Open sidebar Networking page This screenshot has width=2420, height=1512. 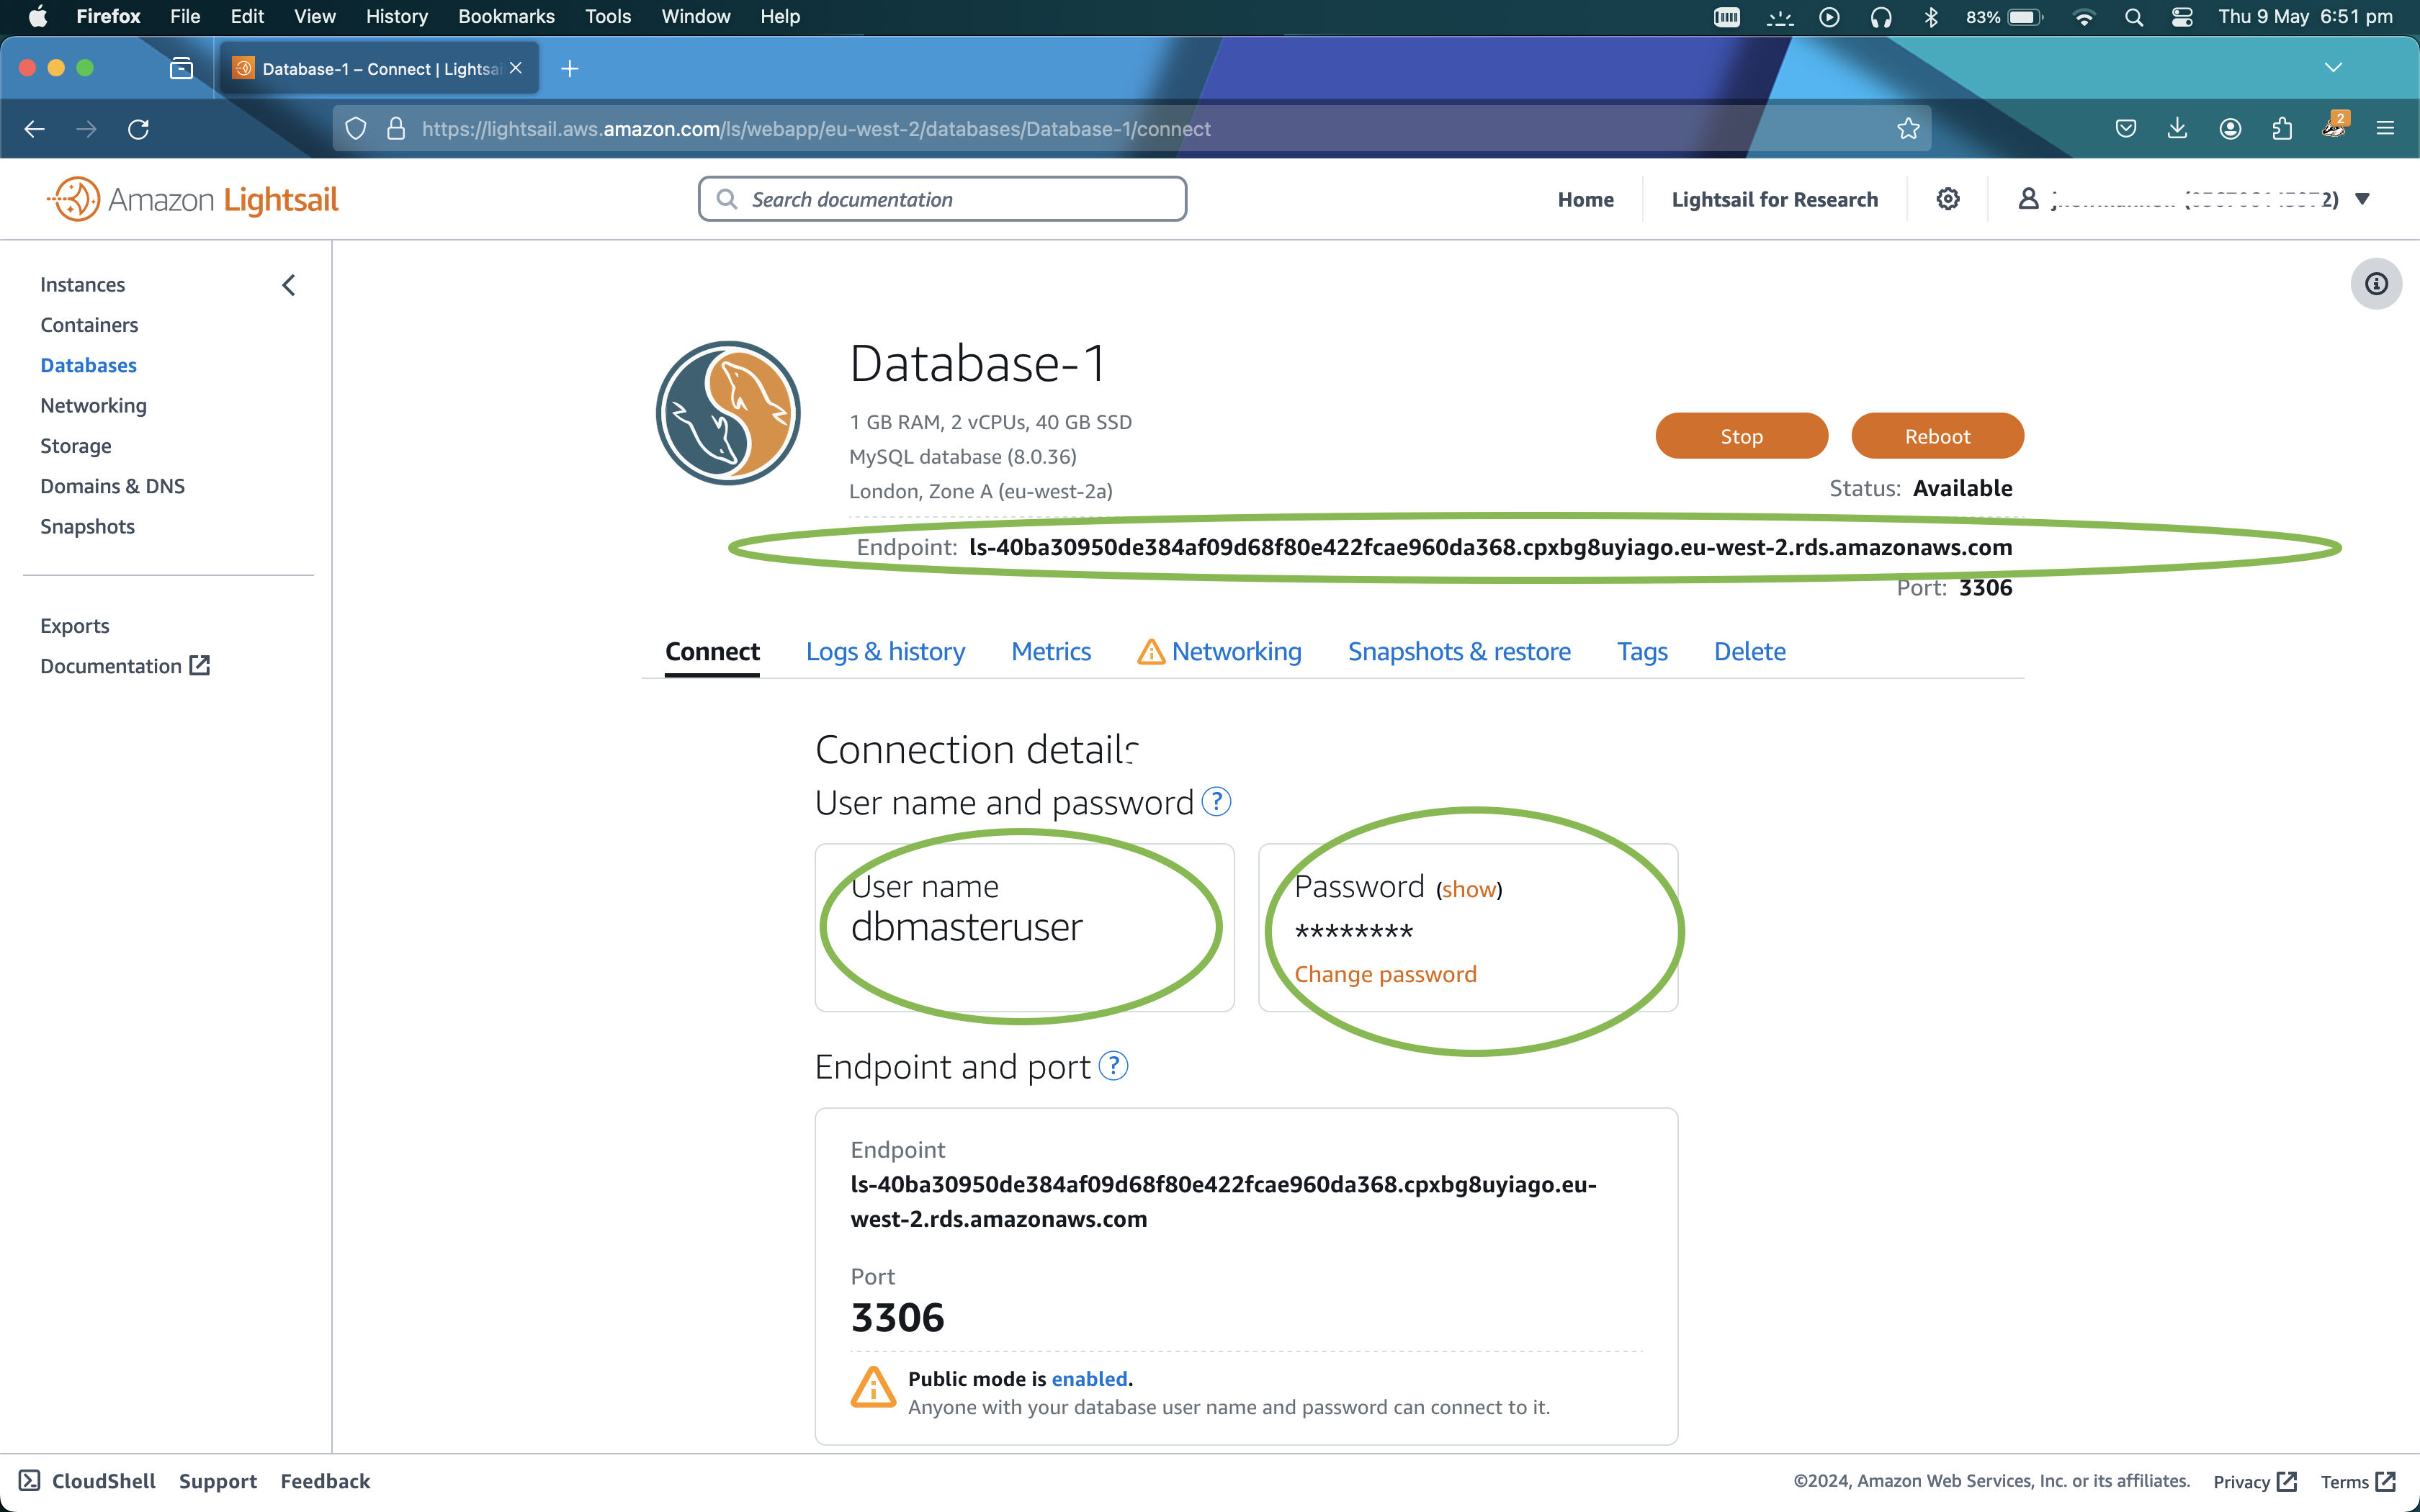(x=93, y=405)
